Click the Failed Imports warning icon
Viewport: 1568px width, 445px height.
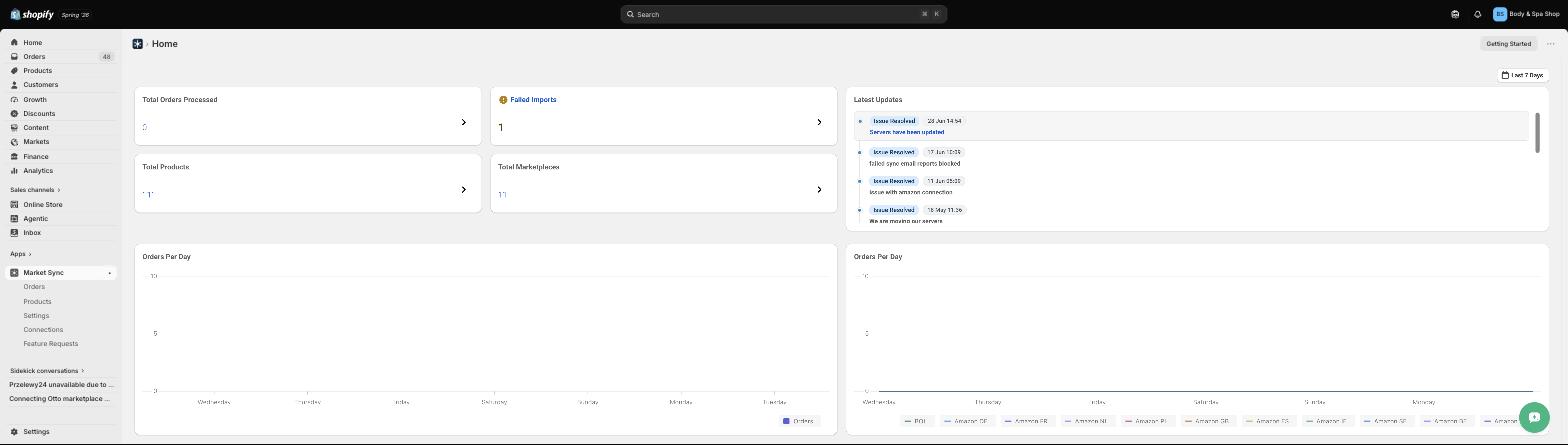(x=503, y=100)
